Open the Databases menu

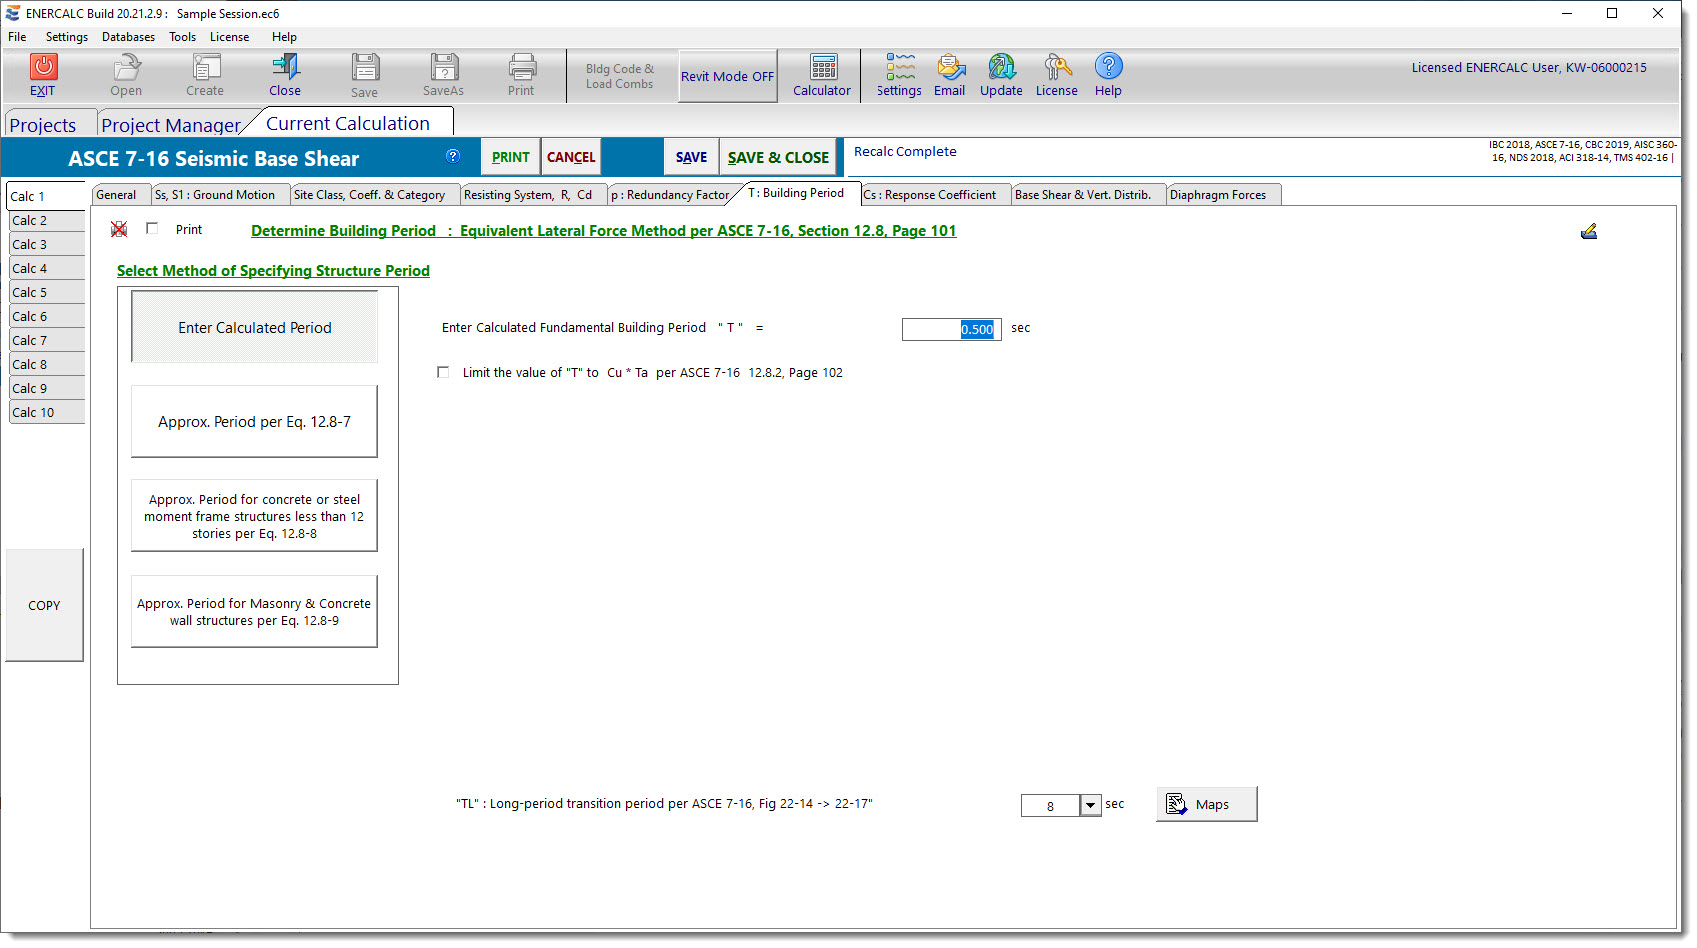click(128, 37)
